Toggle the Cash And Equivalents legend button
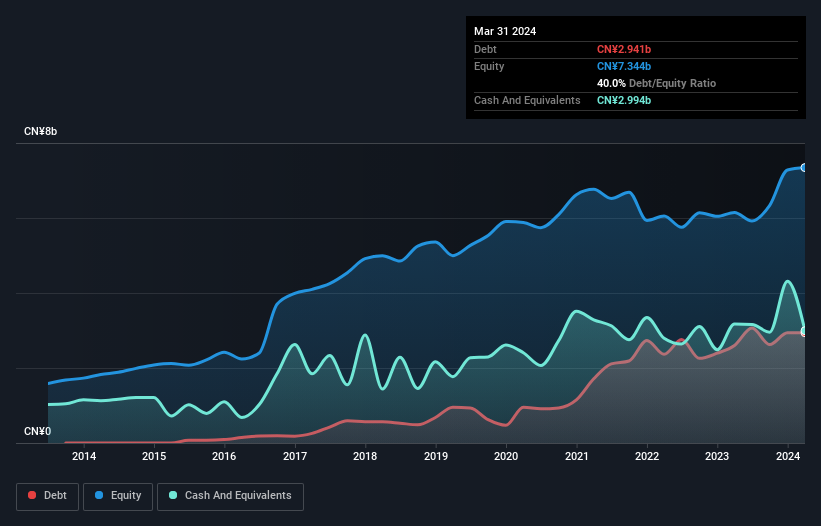 click(230, 496)
